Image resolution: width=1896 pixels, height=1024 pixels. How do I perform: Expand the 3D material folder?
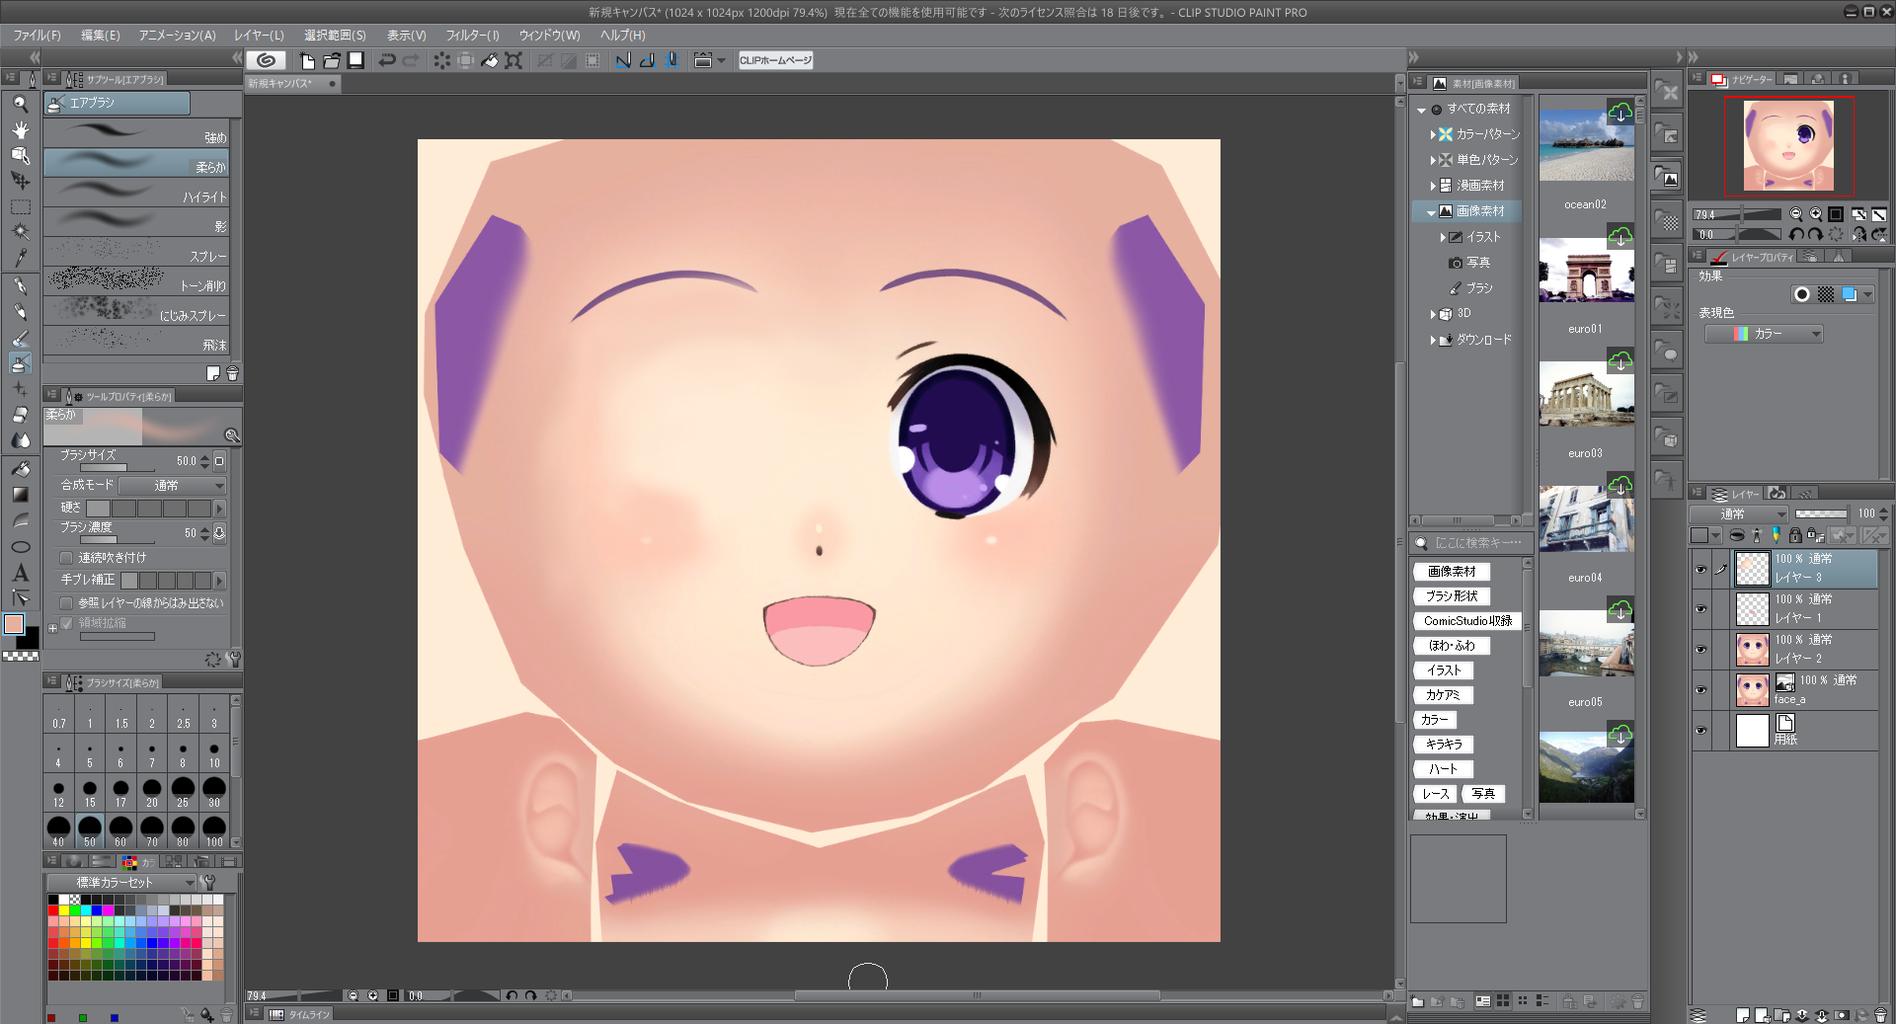(x=1432, y=314)
